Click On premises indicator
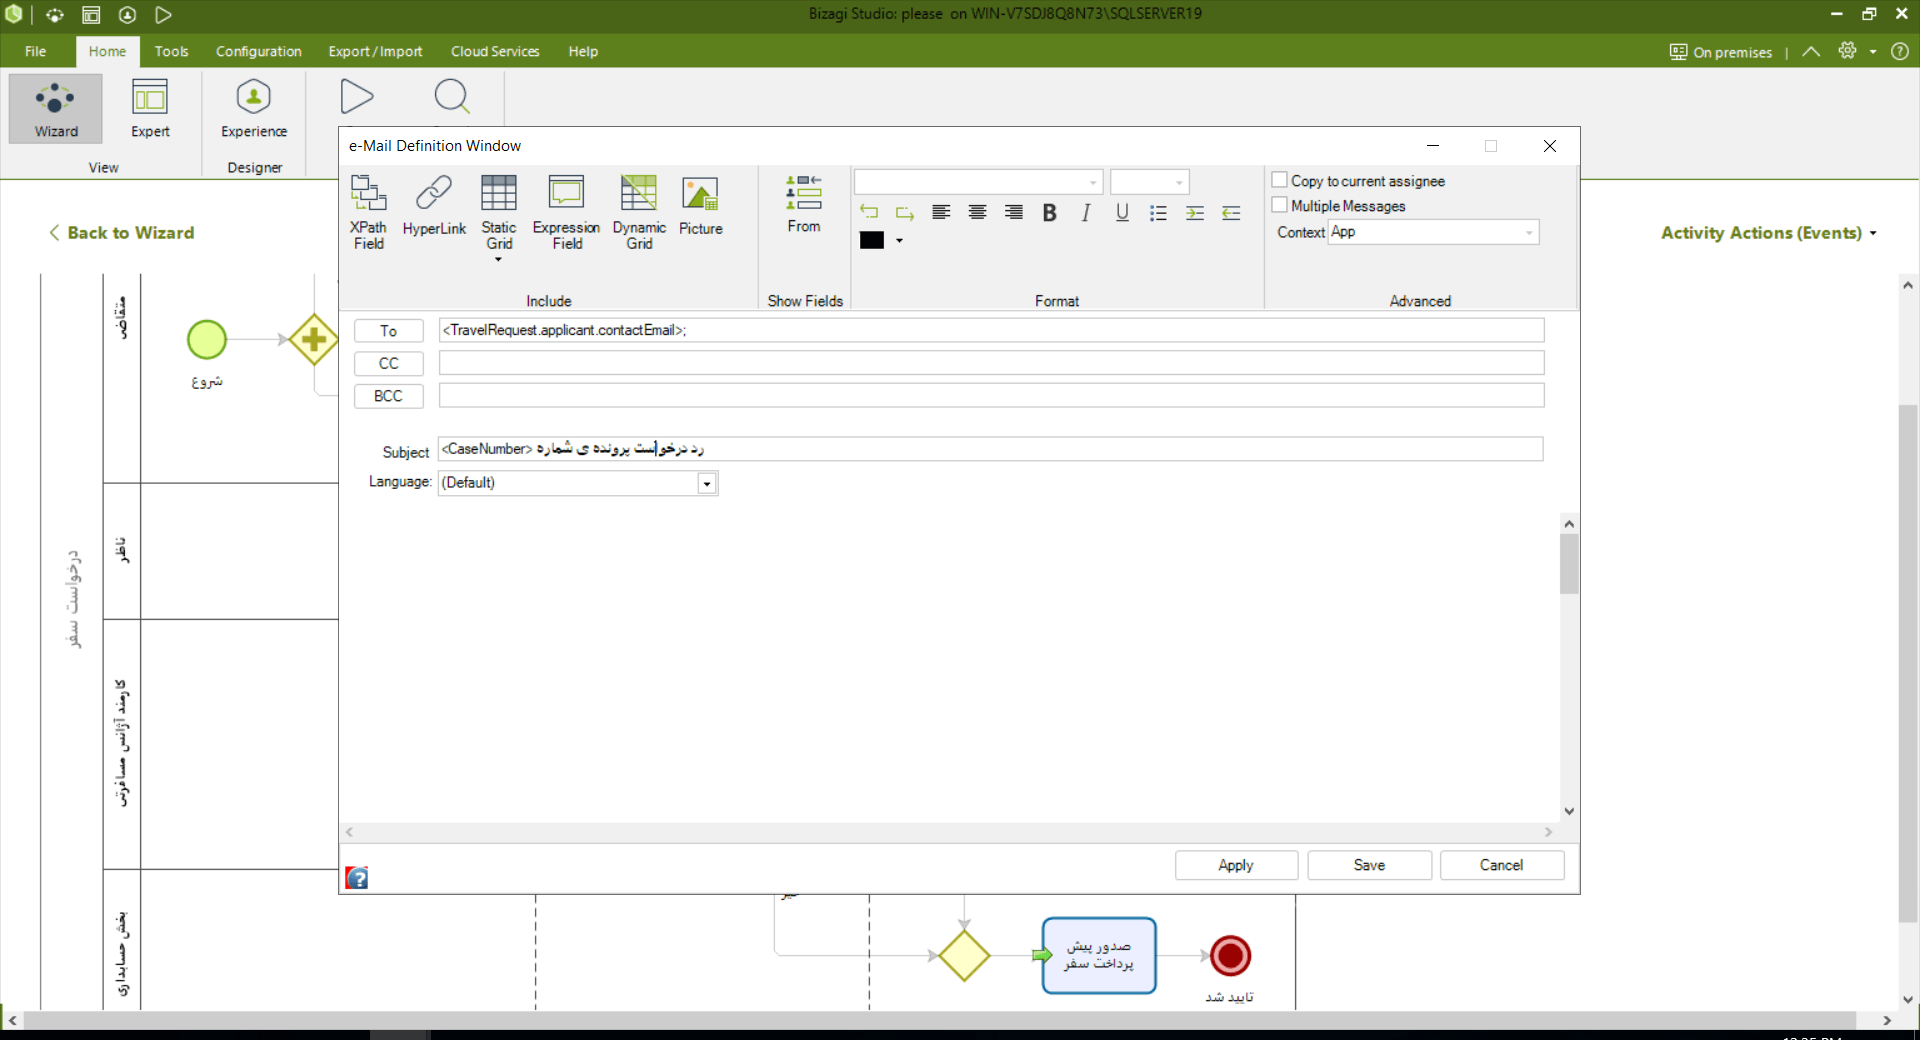The height and width of the screenshot is (1040, 1920). 1720,52
